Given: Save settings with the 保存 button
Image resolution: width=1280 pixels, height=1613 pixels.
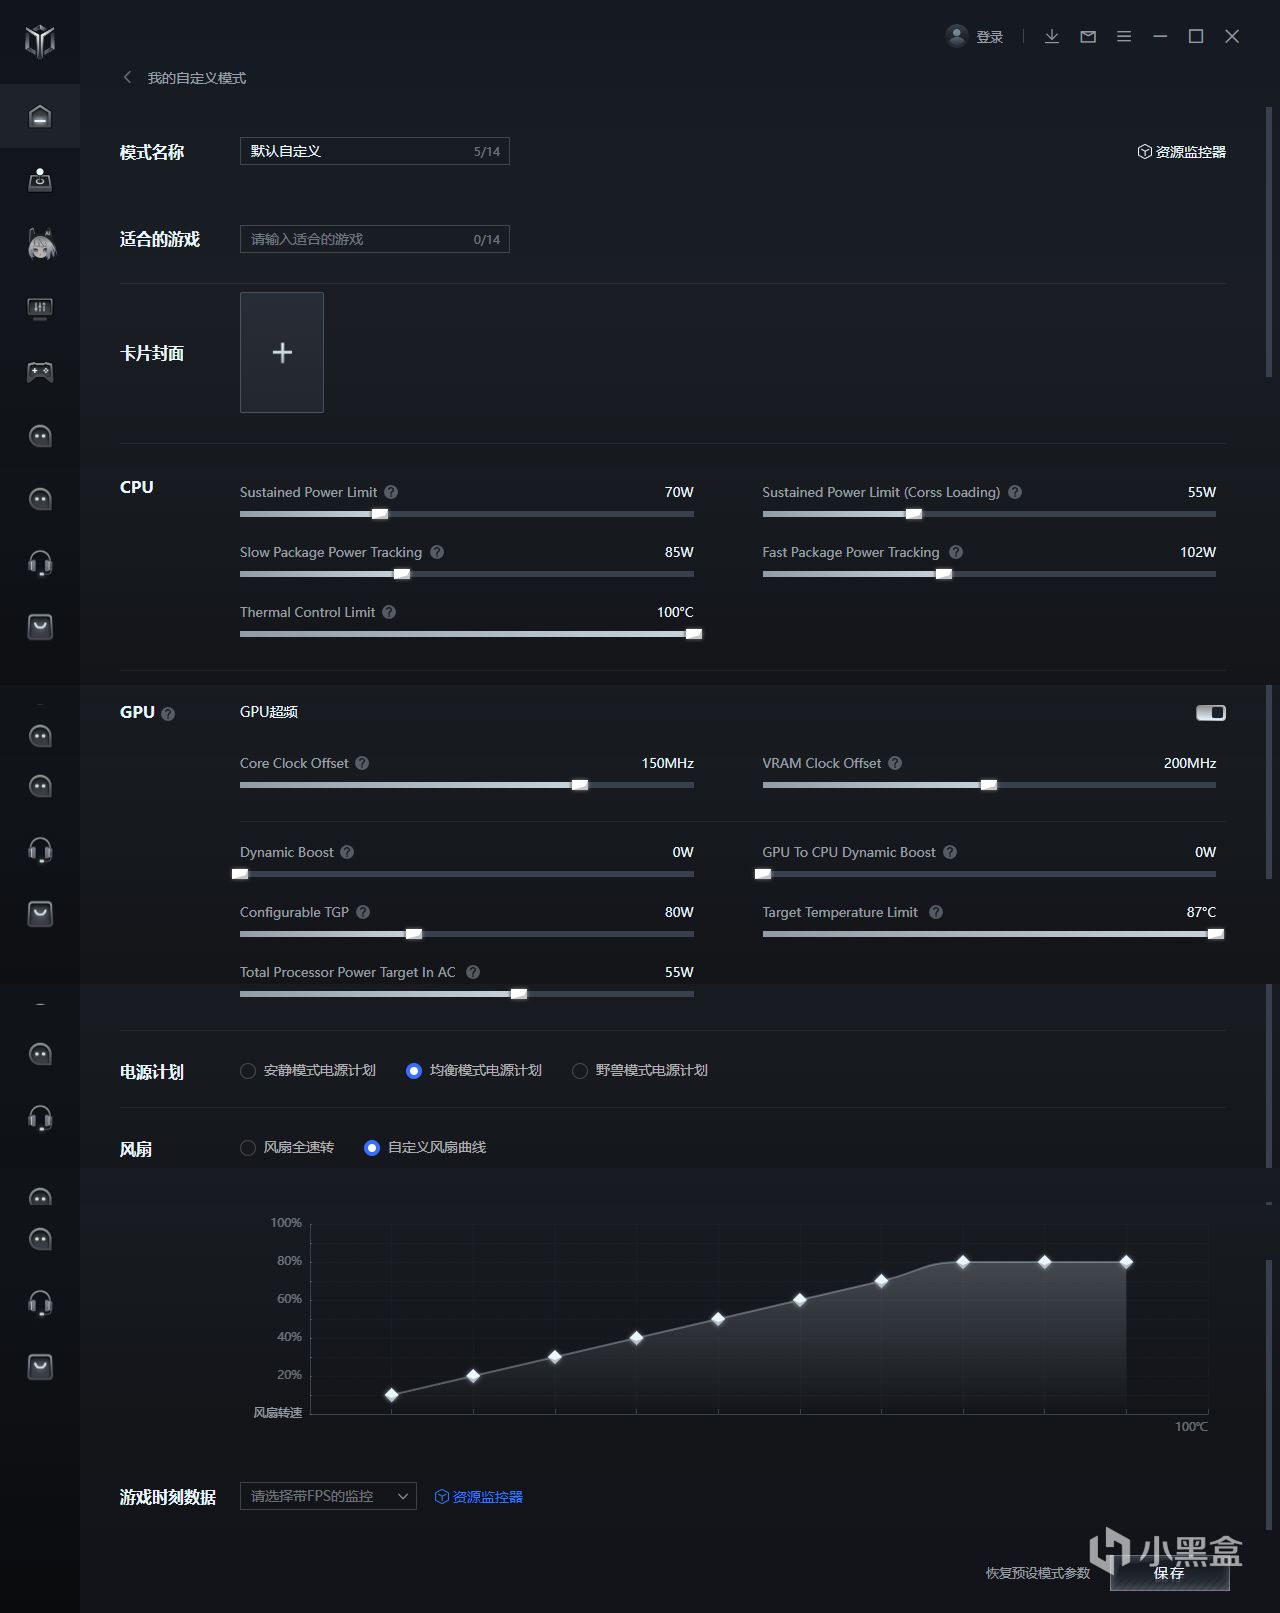Looking at the screenshot, I should tap(1169, 1573).
